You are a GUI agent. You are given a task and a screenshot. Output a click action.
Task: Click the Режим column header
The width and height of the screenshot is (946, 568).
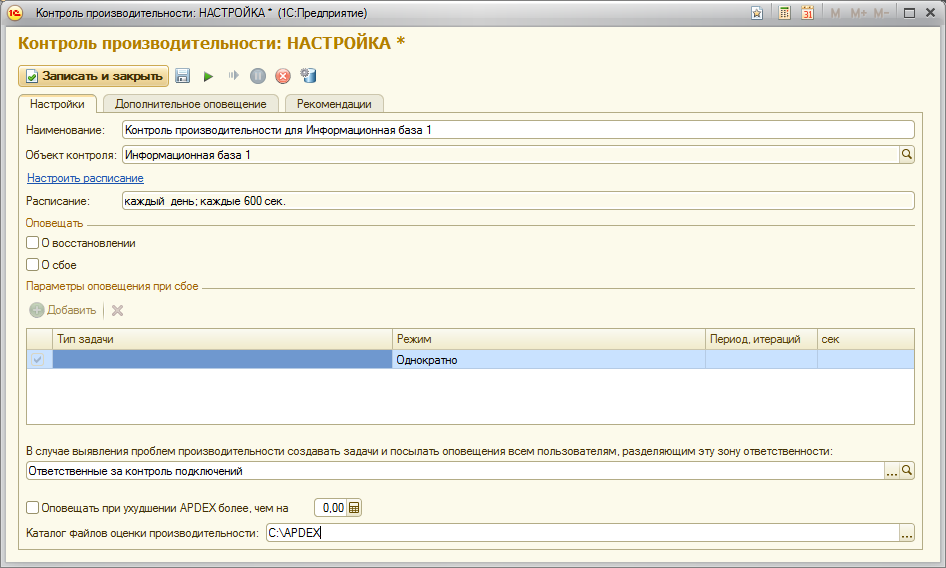pyautogui.click(x=548, y=339)
